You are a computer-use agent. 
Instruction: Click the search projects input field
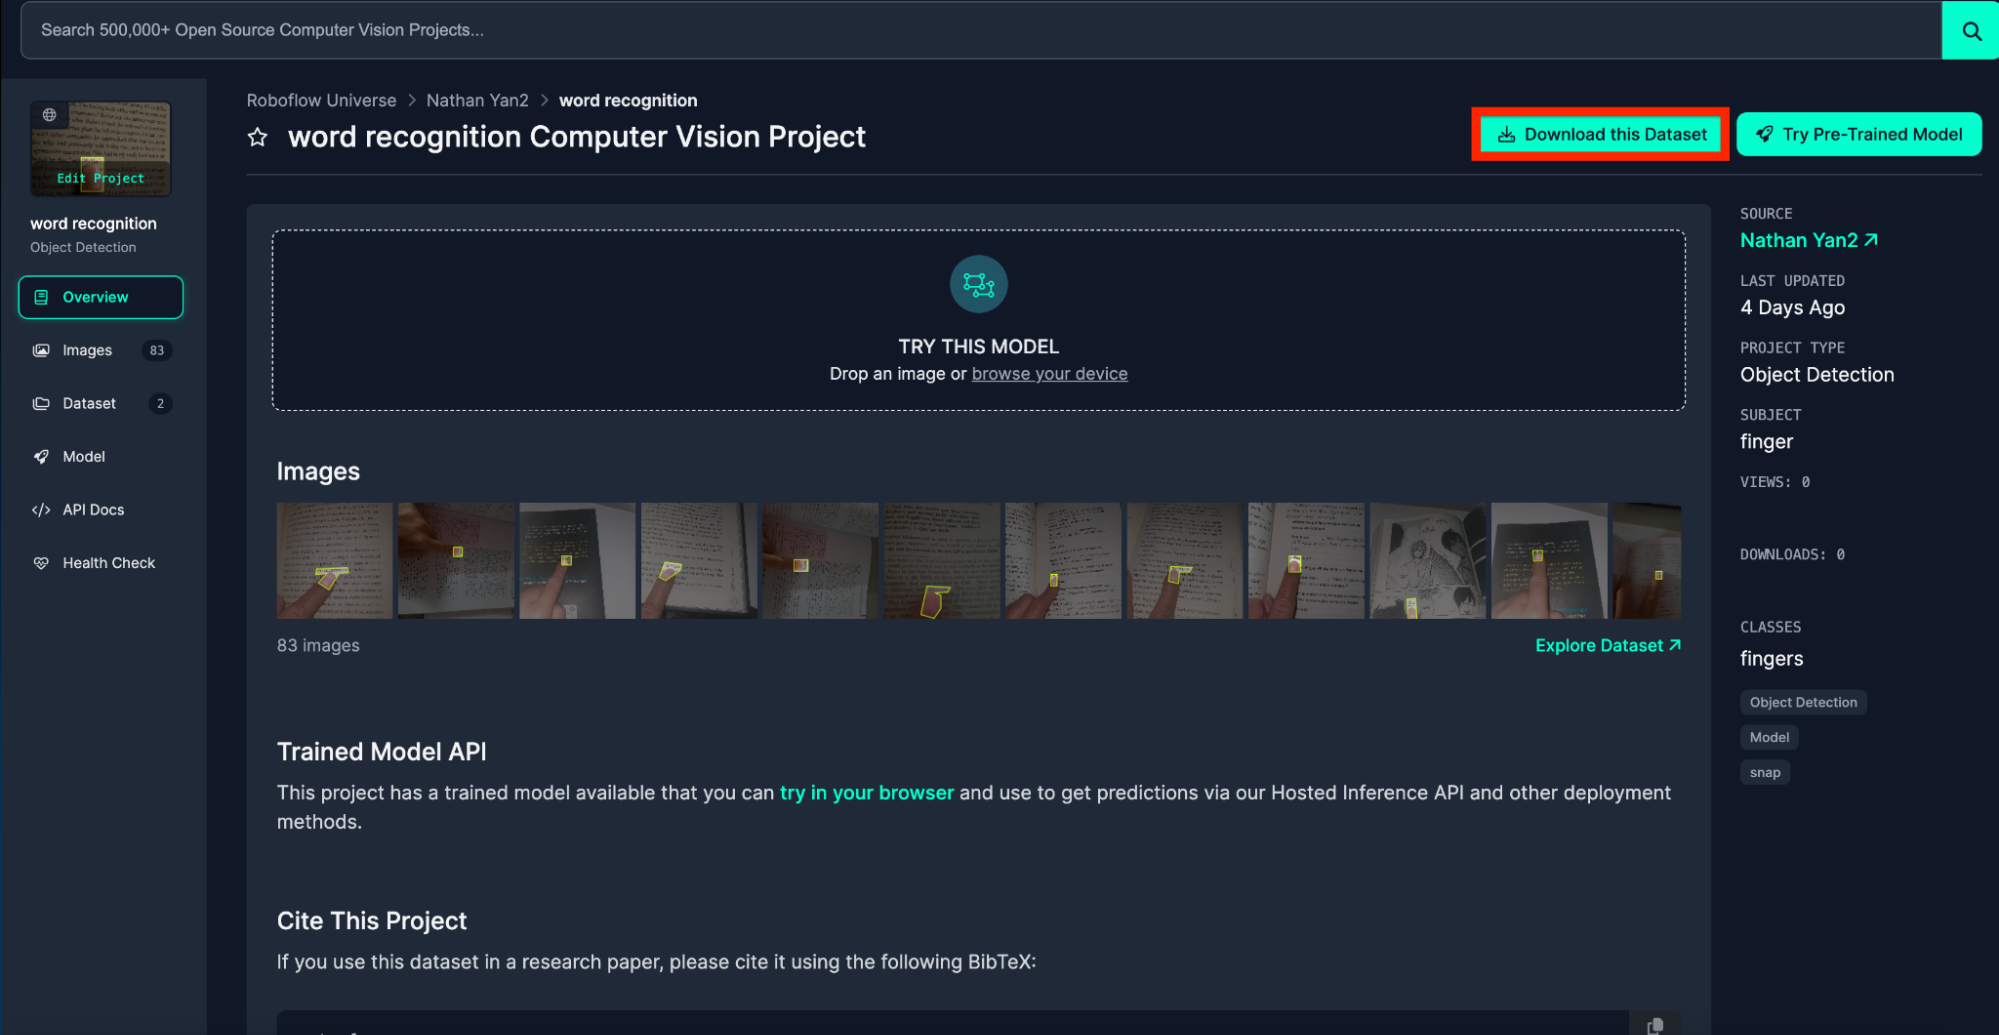(x=981, y=30)
